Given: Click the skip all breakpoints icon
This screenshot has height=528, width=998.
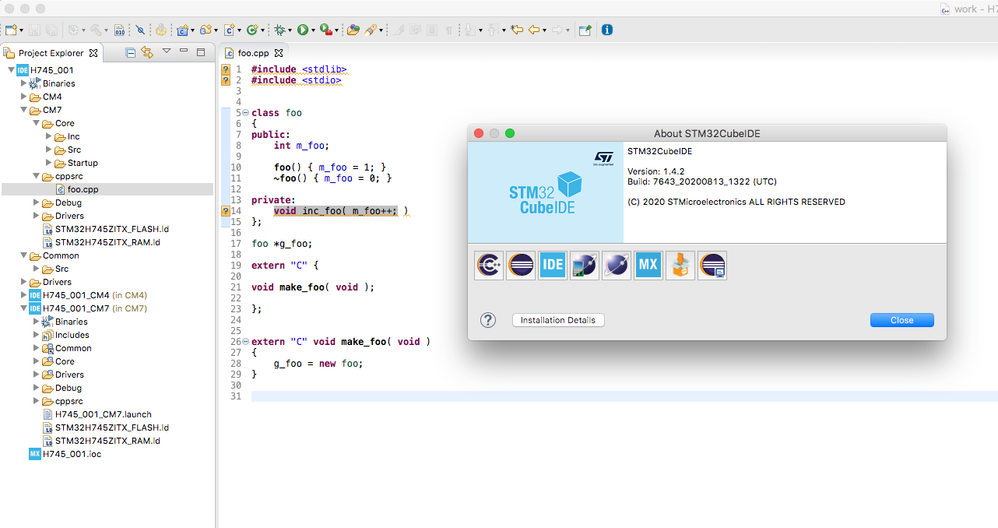Looking at the screenshot, I should [x=141, y=30].
